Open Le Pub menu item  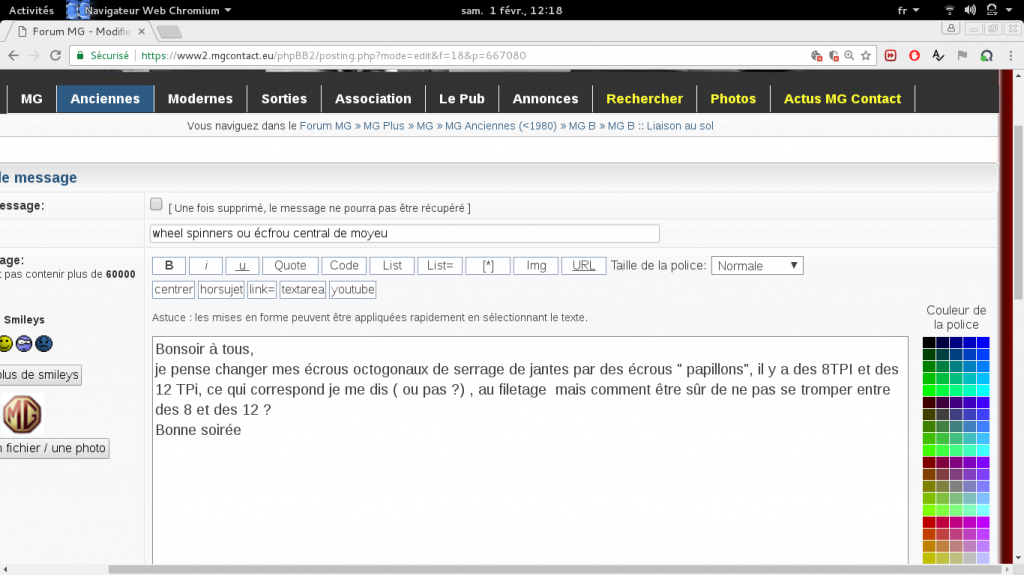[462, 99]
